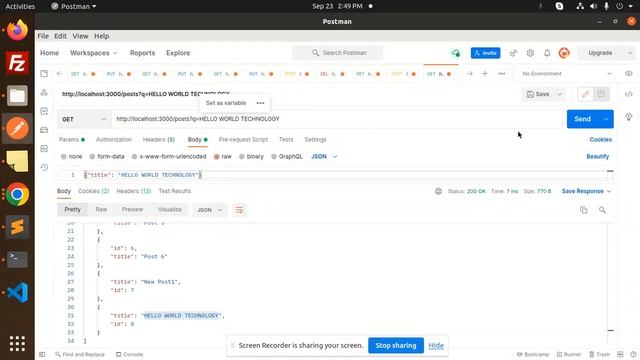Send the GET request

coord(583,119)
